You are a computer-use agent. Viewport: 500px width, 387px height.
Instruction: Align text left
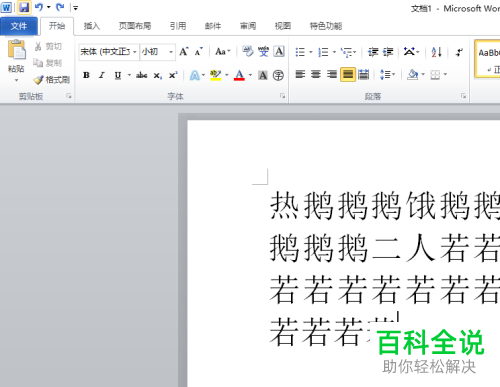click(300, 74)
